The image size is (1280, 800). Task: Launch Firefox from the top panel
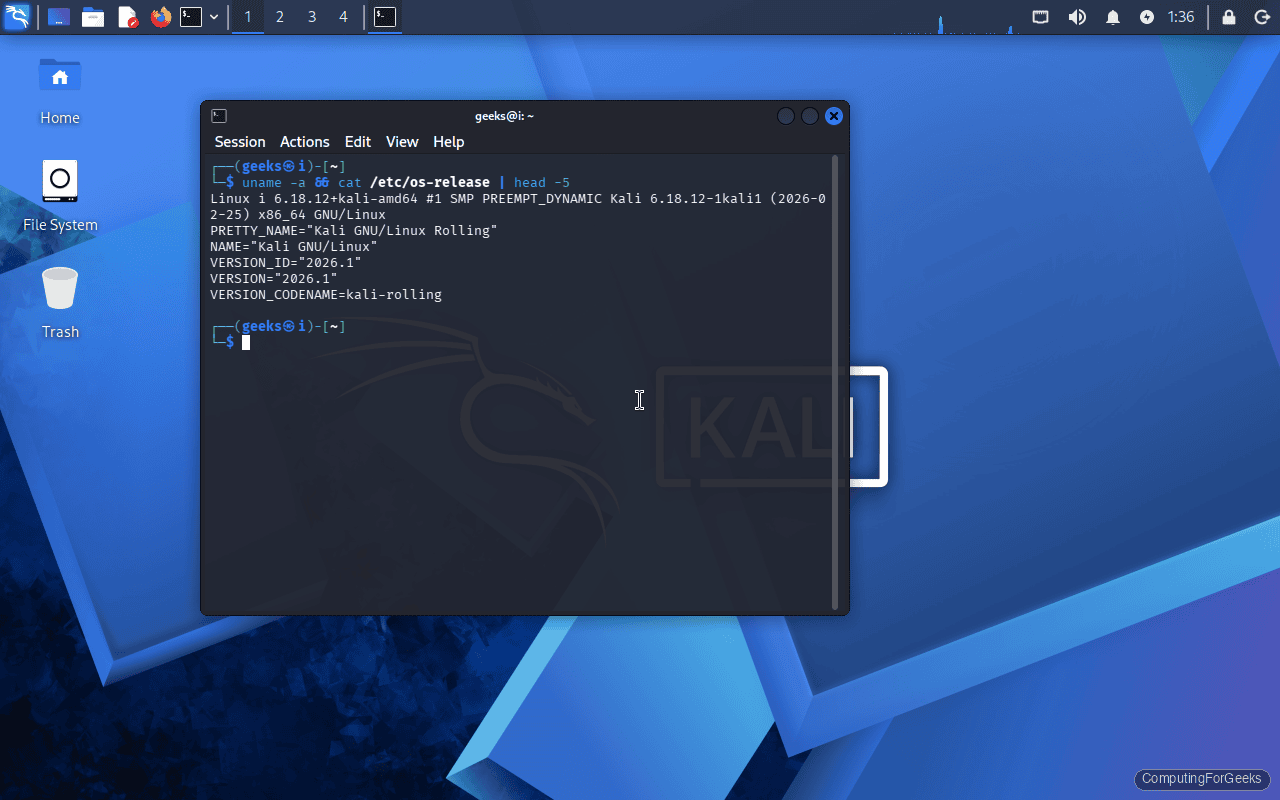pos(160,17)
